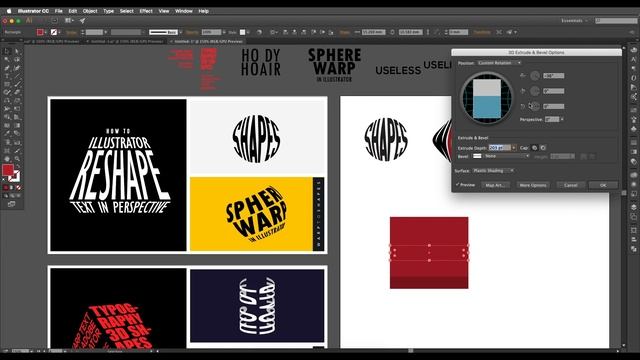Open the Type menu
The width and height of the screenshot is (640, 360).
point(109,11)
